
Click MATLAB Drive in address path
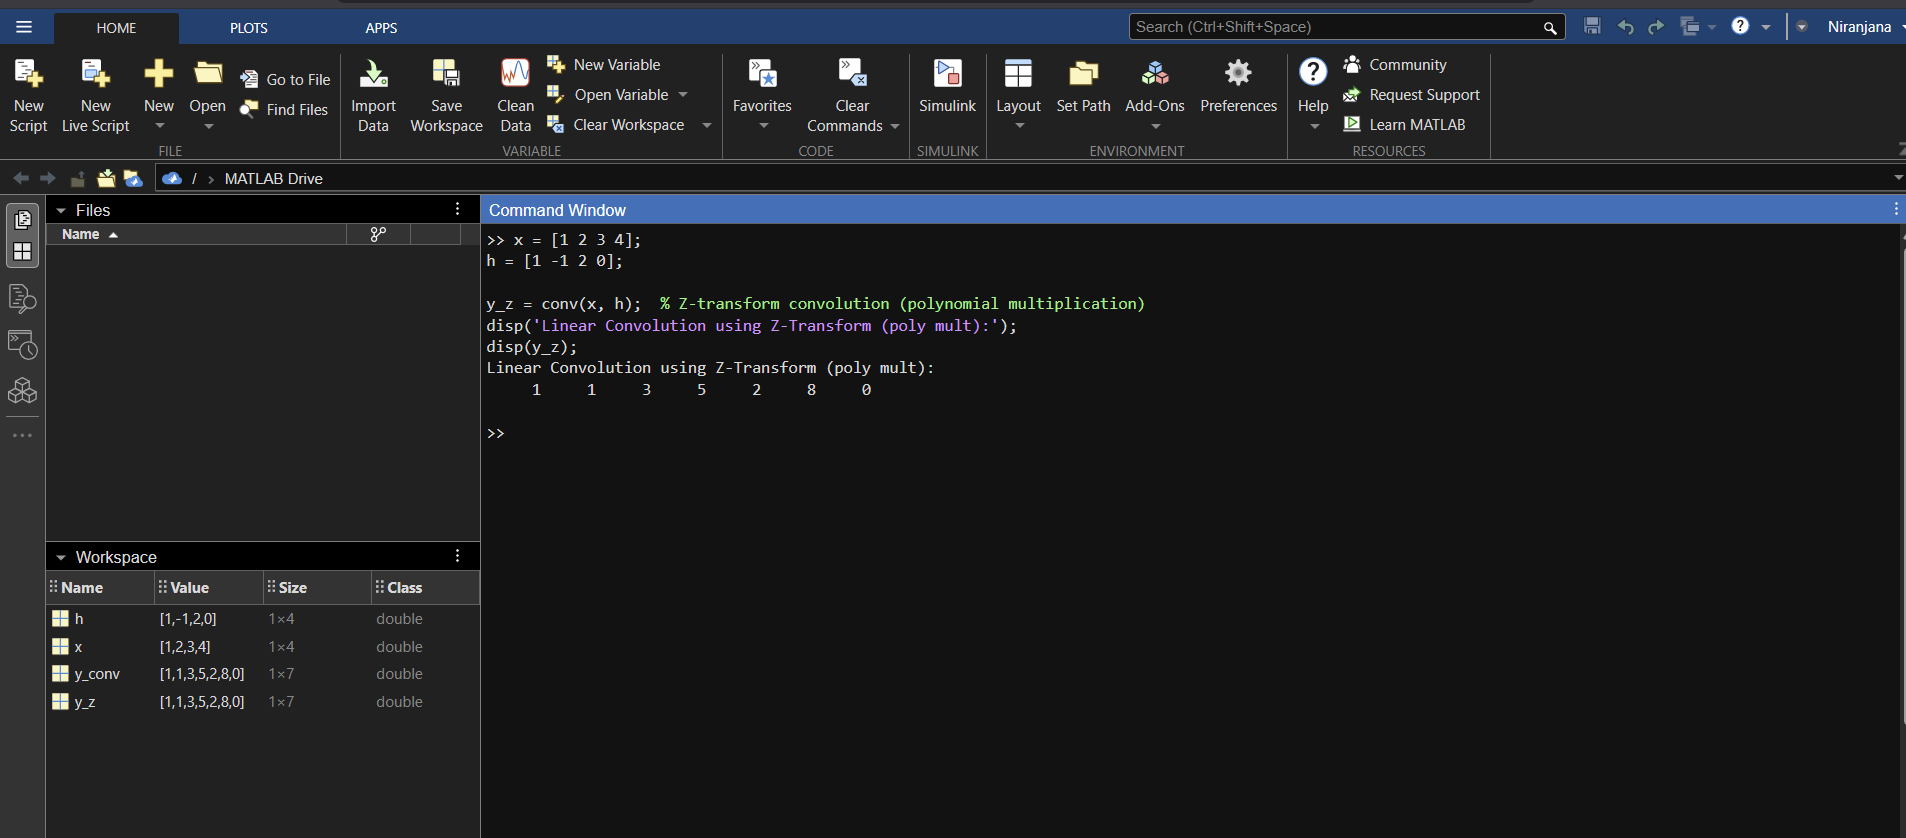point(273,179)
